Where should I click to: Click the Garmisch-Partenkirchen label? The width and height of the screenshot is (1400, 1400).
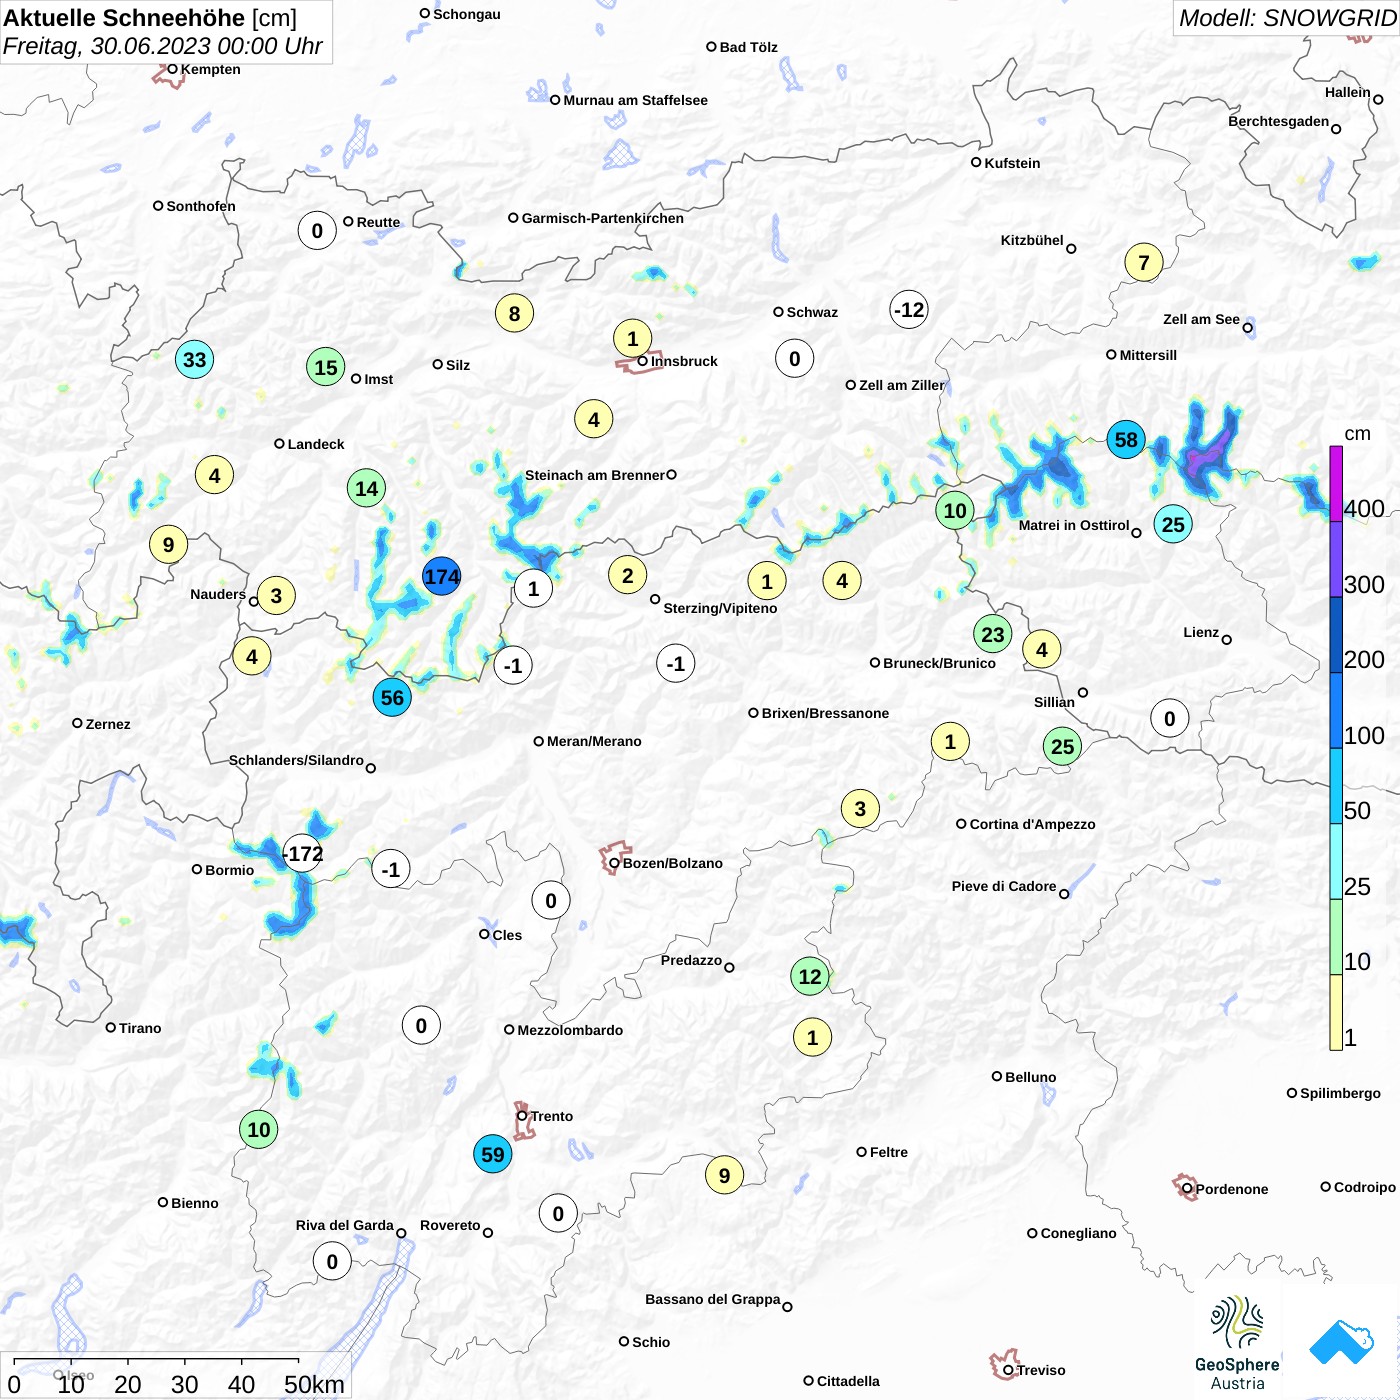pyautogui.click(x=603, y=218)
